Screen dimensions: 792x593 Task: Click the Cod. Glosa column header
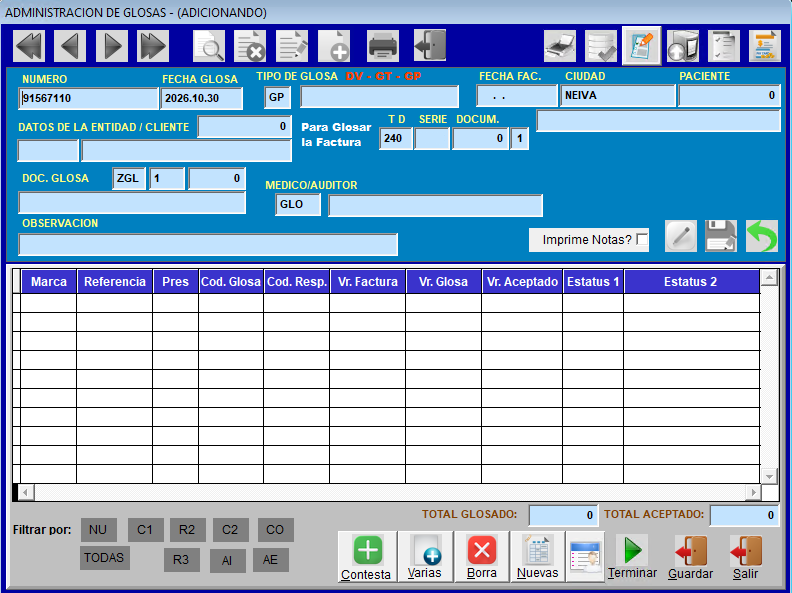click(231, 282)
